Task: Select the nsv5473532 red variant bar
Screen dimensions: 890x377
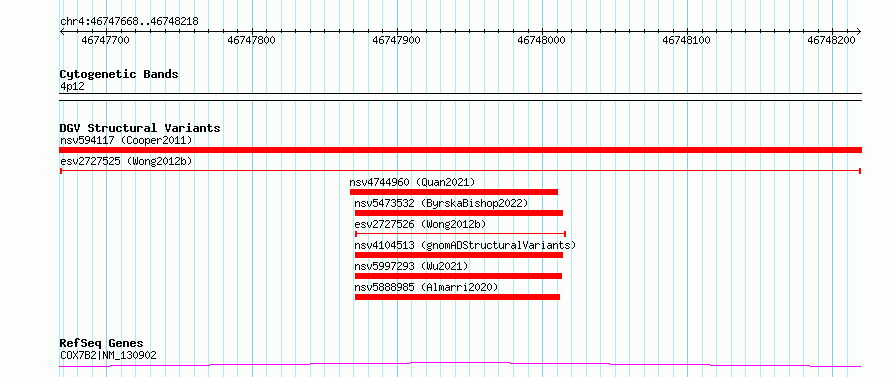Action: tap(459, 213)
